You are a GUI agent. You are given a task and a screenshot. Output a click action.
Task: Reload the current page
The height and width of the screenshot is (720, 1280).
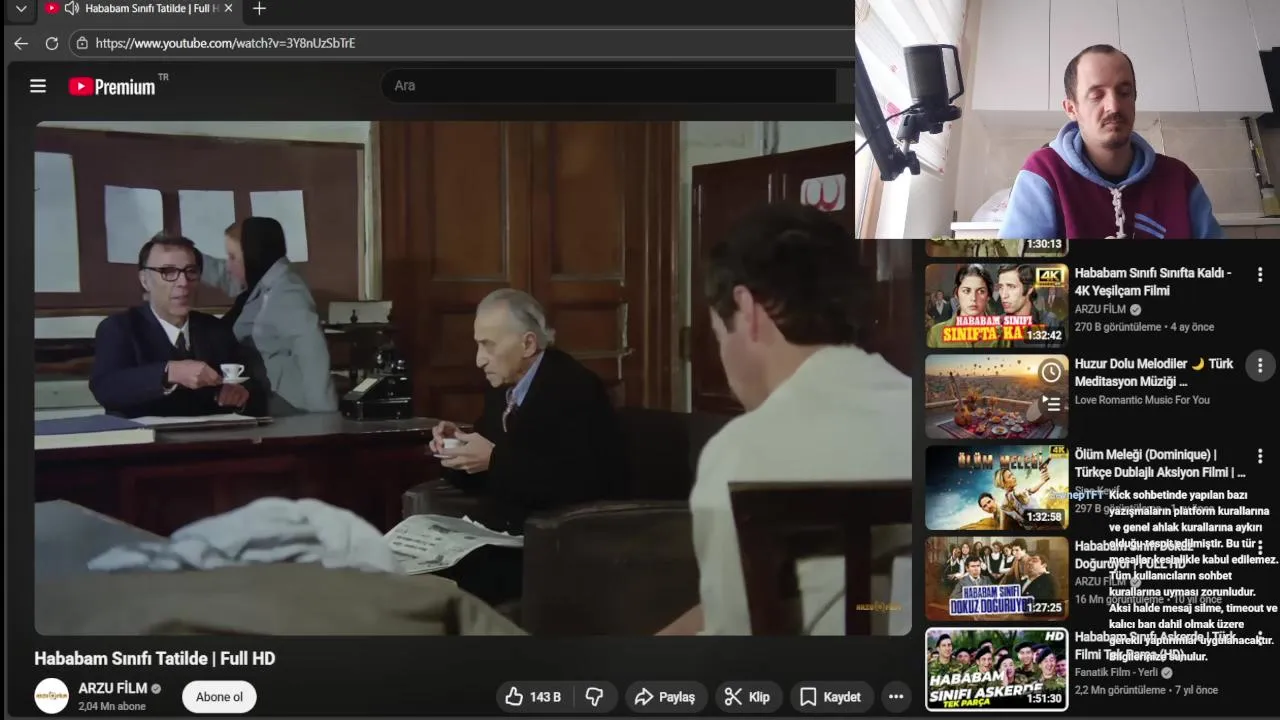click(x=52, y=43)
